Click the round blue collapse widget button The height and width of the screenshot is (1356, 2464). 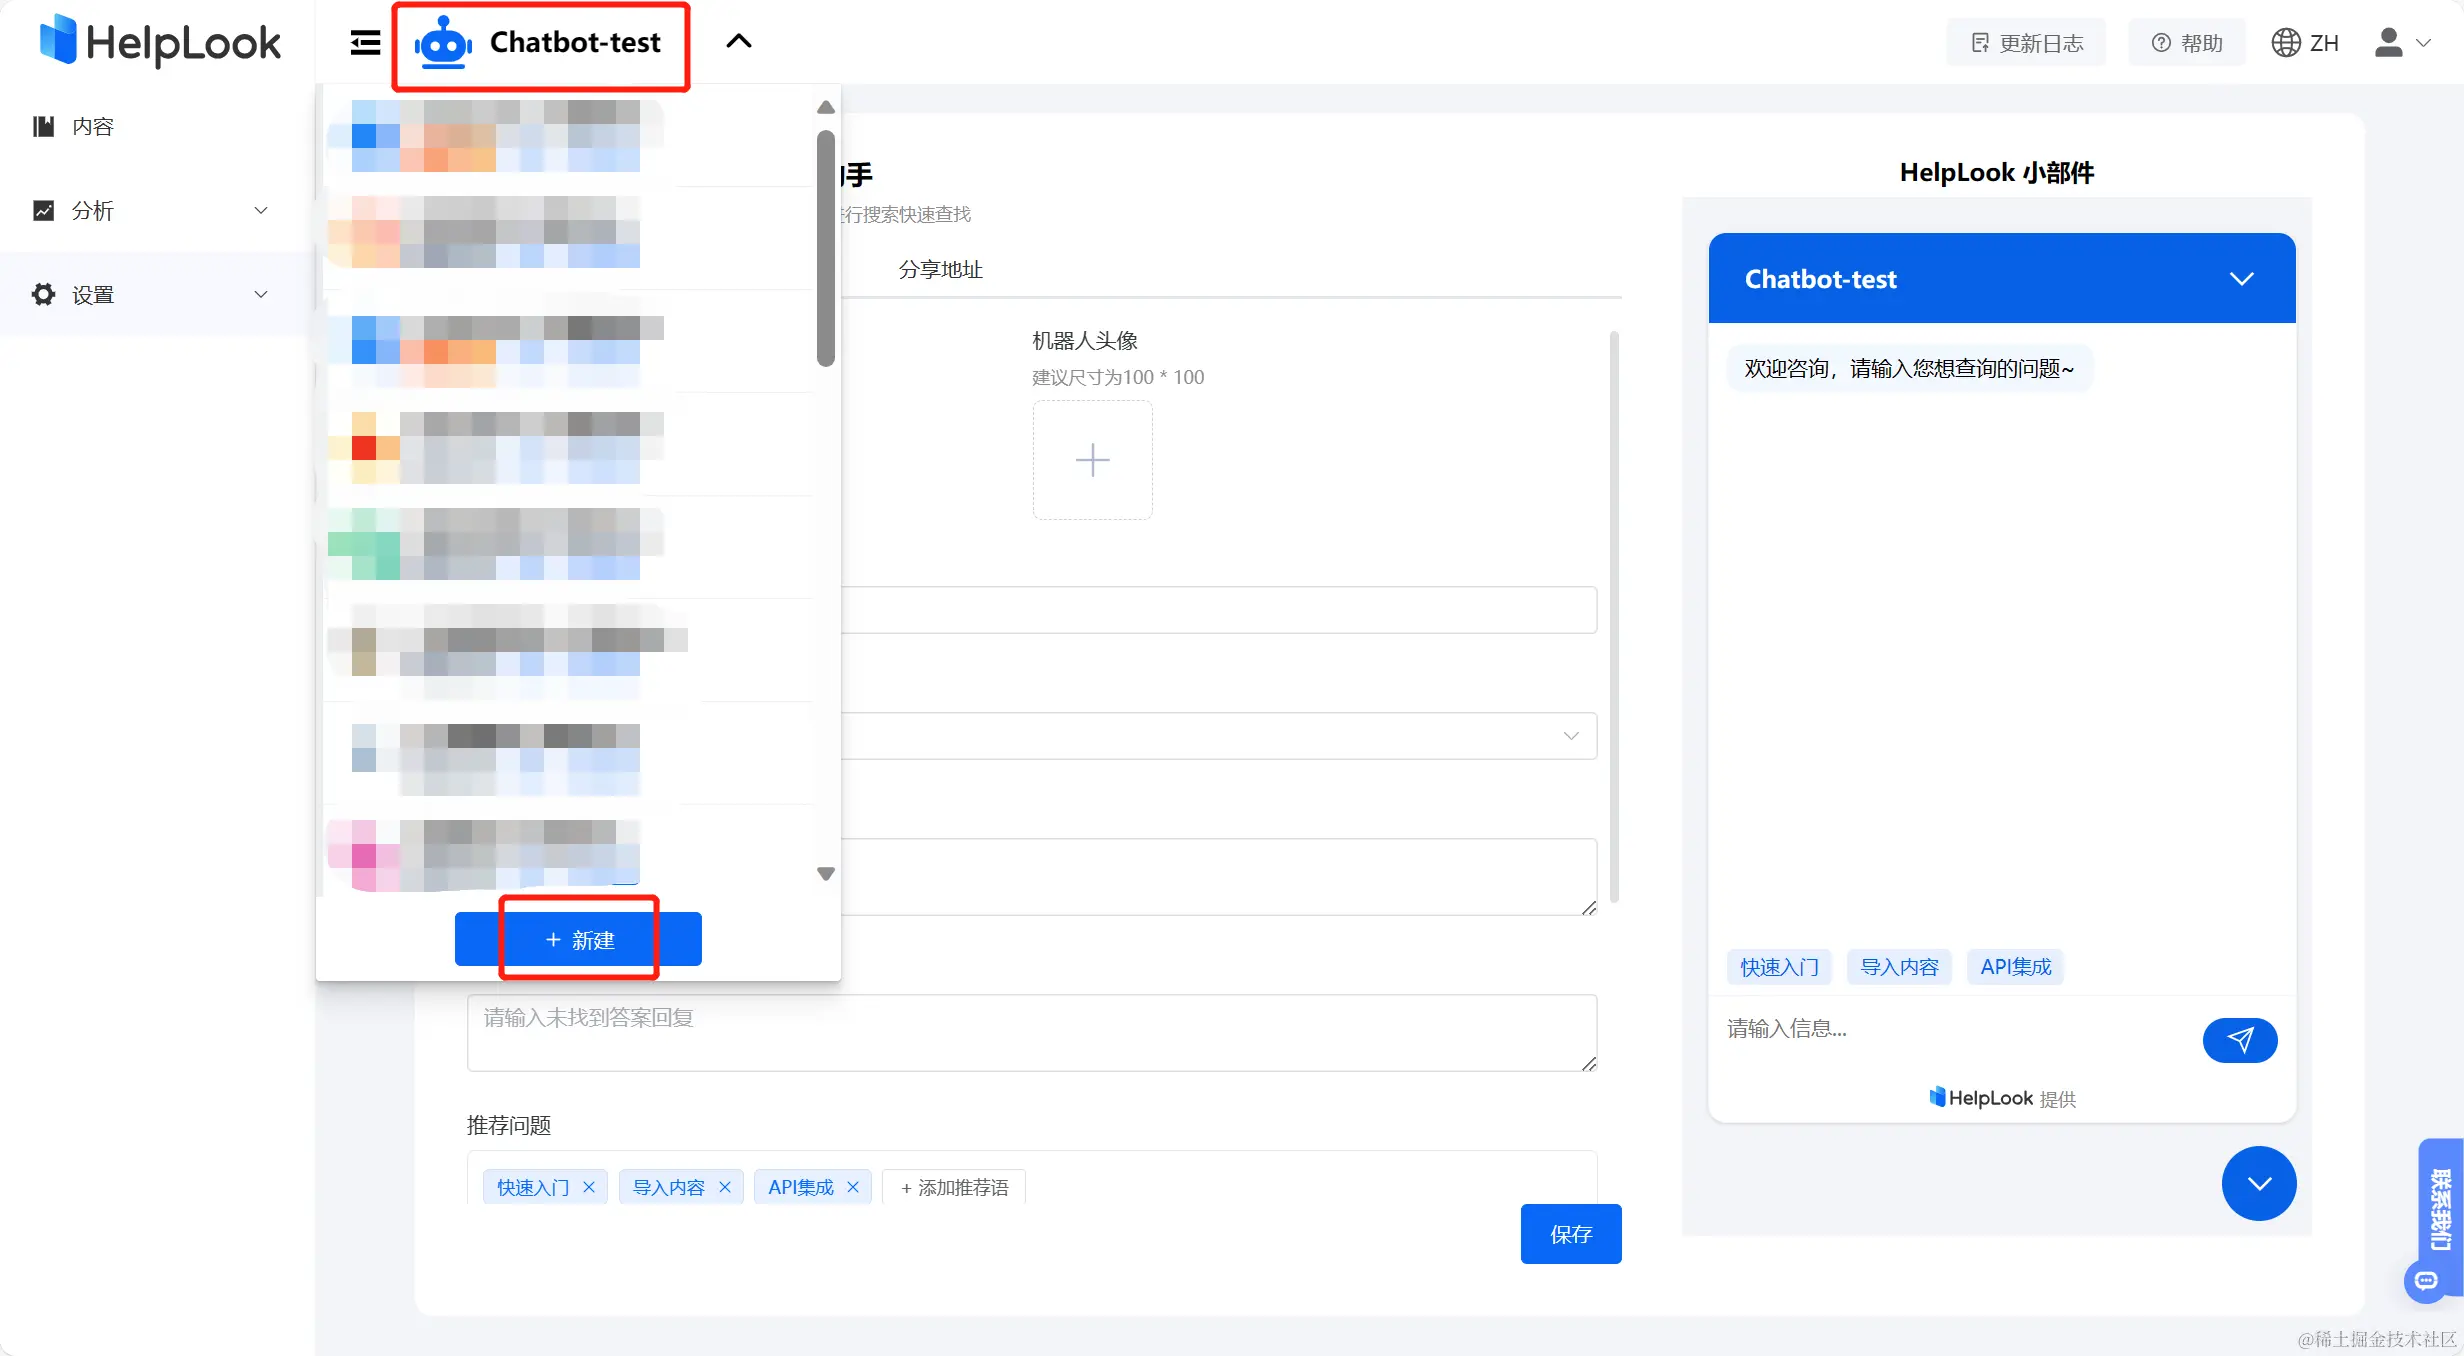coord(2258,1183)
